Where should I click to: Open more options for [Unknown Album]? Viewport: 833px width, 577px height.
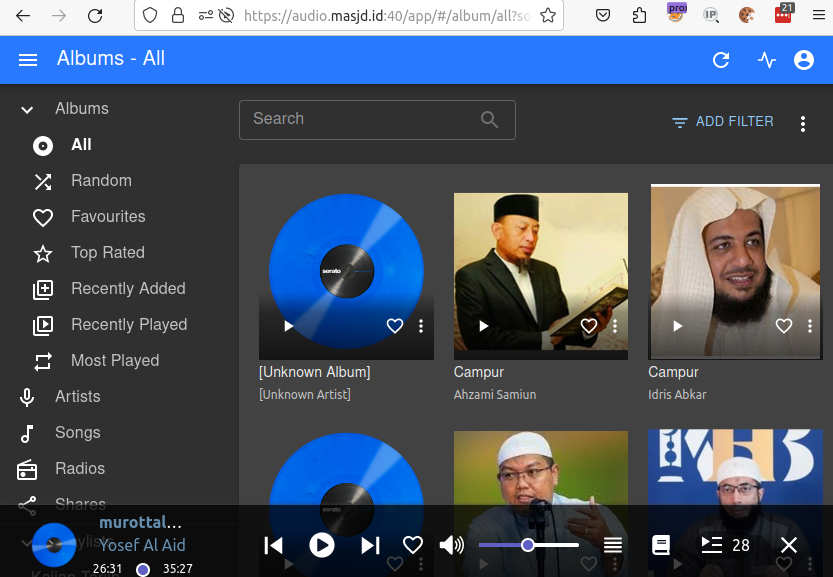click(421, 326)
